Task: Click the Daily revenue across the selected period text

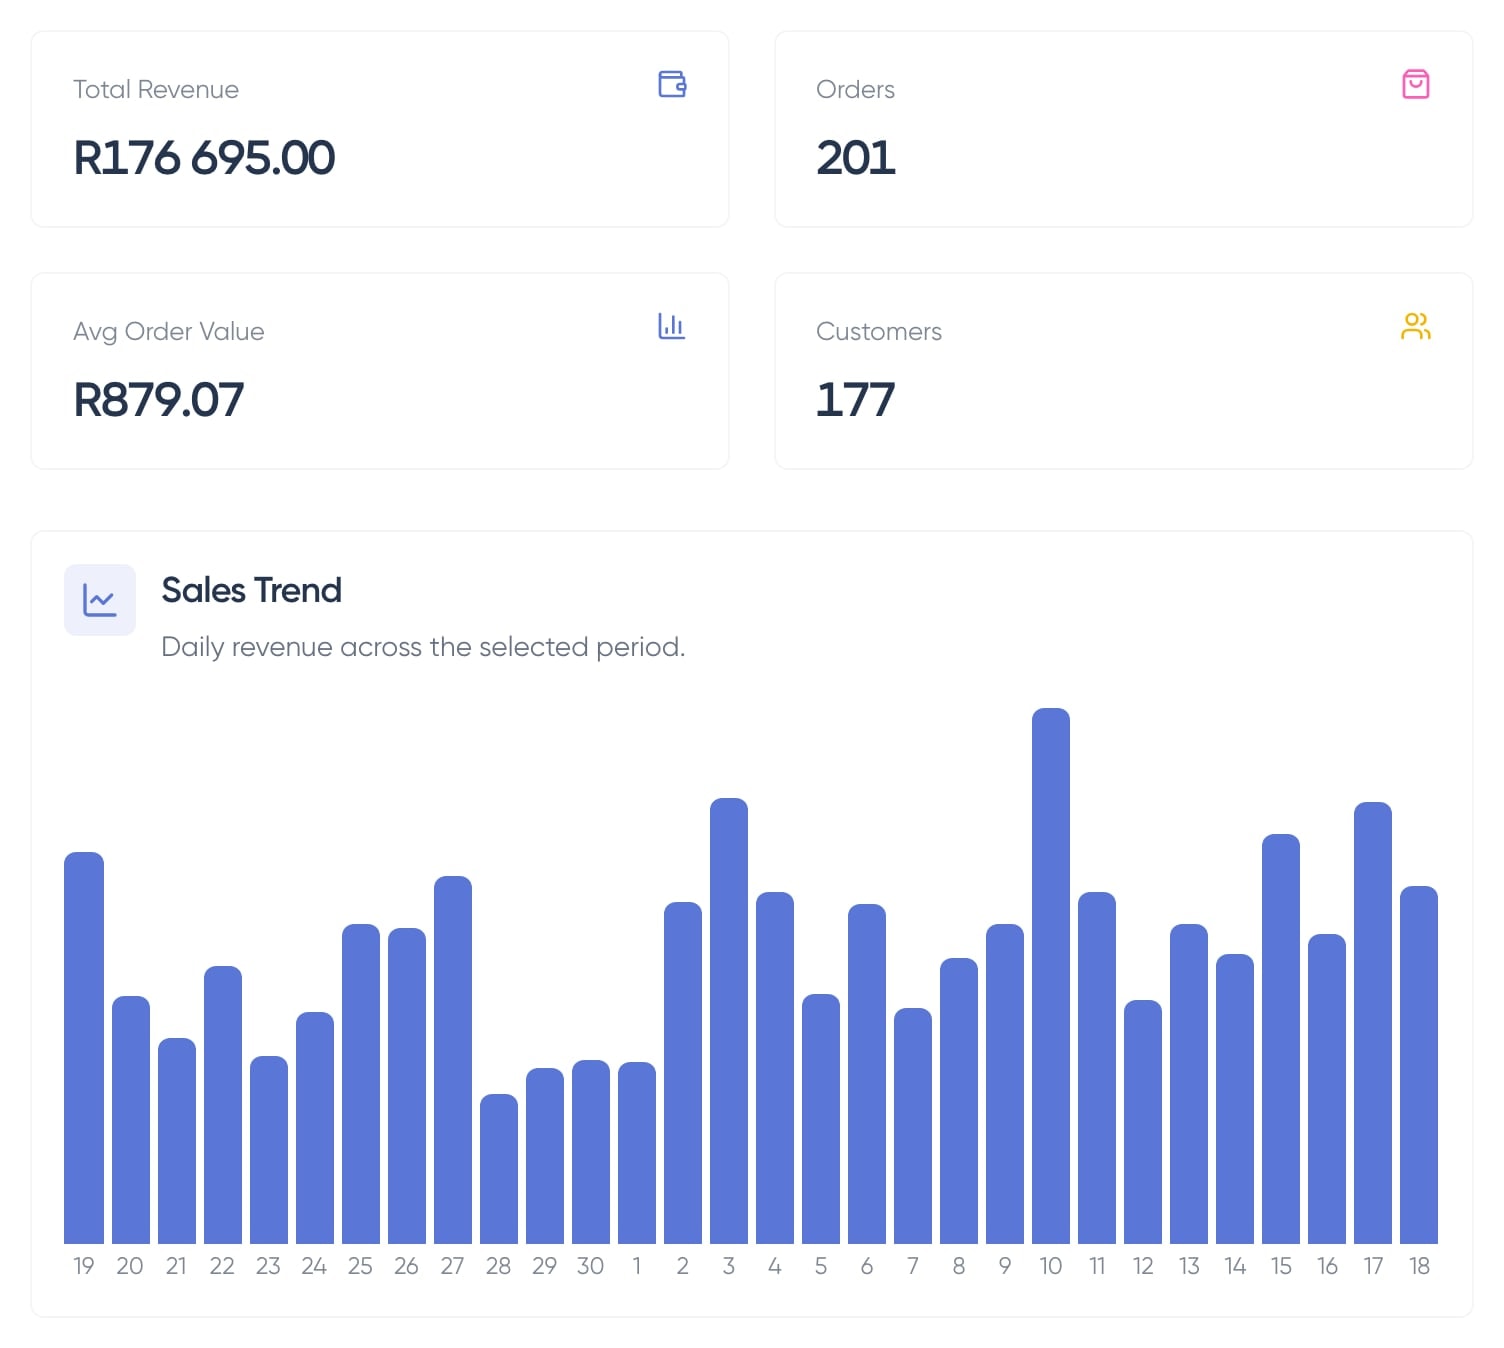Action: [x=423, y=647]
